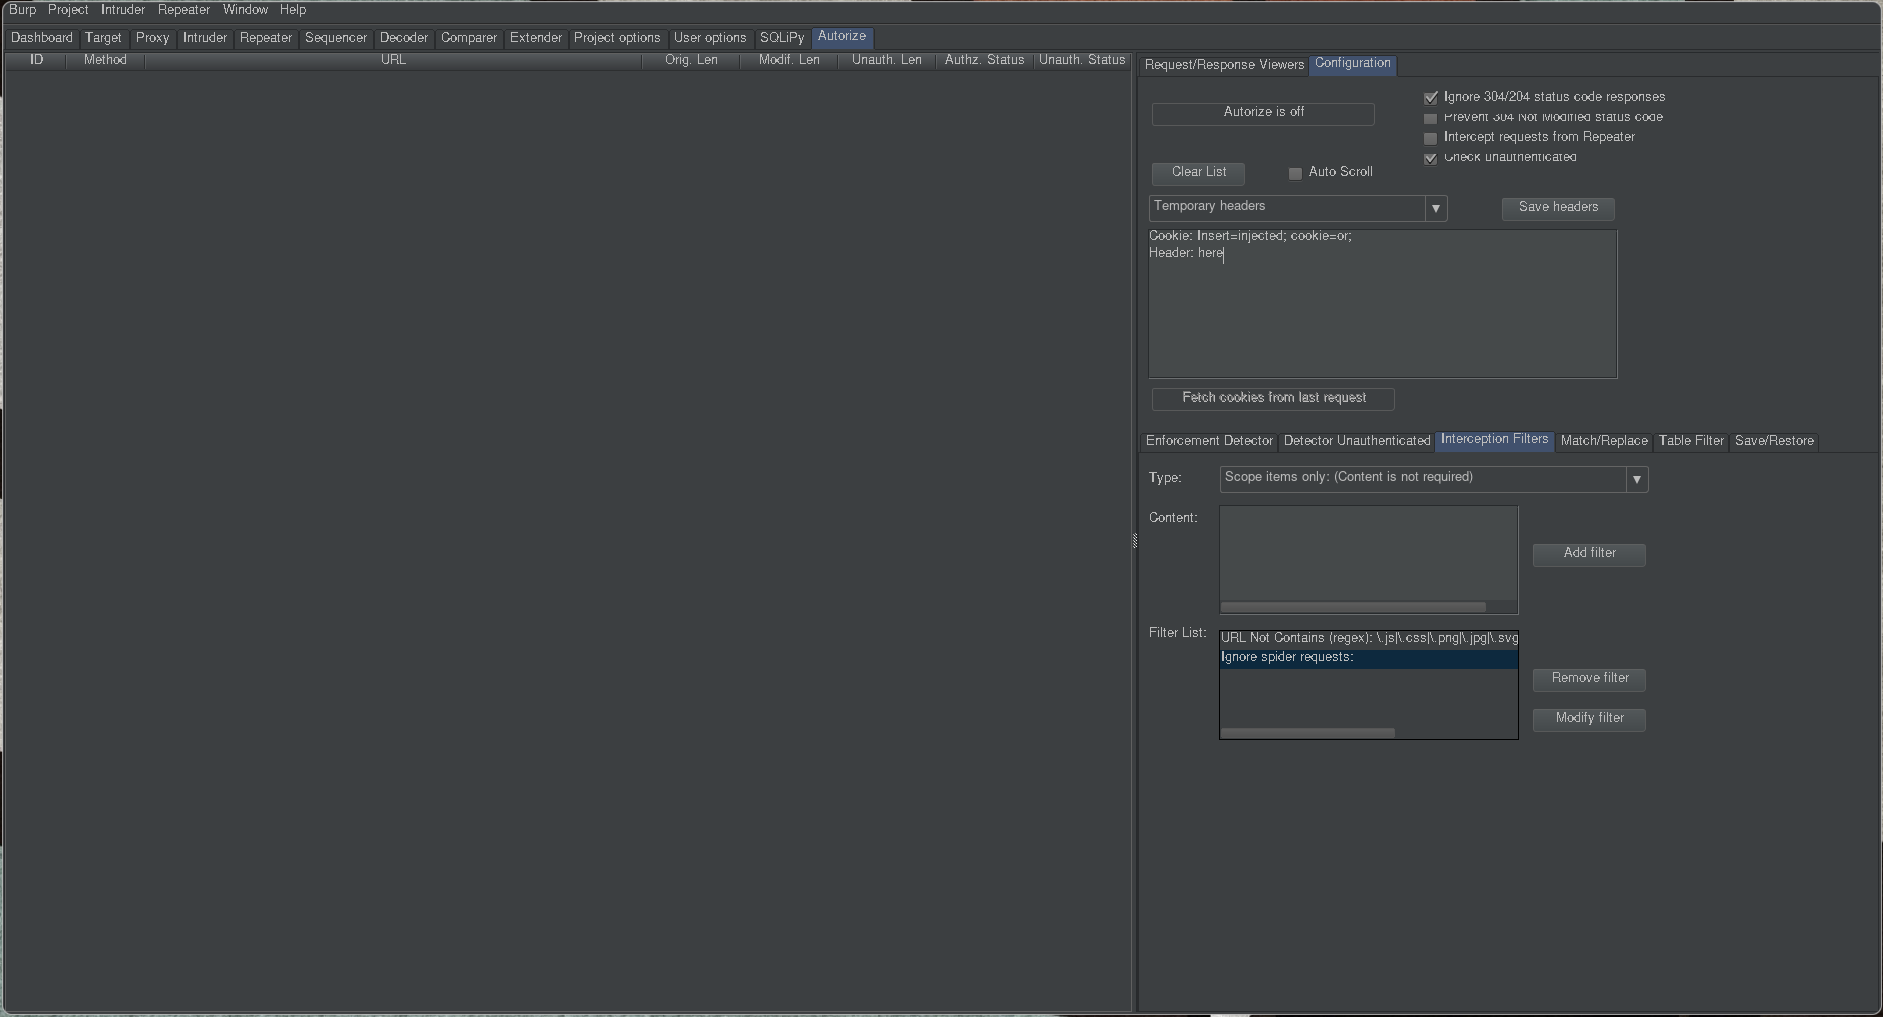
Task: Click the Clear List button
Action: (x=1198, y=173)
